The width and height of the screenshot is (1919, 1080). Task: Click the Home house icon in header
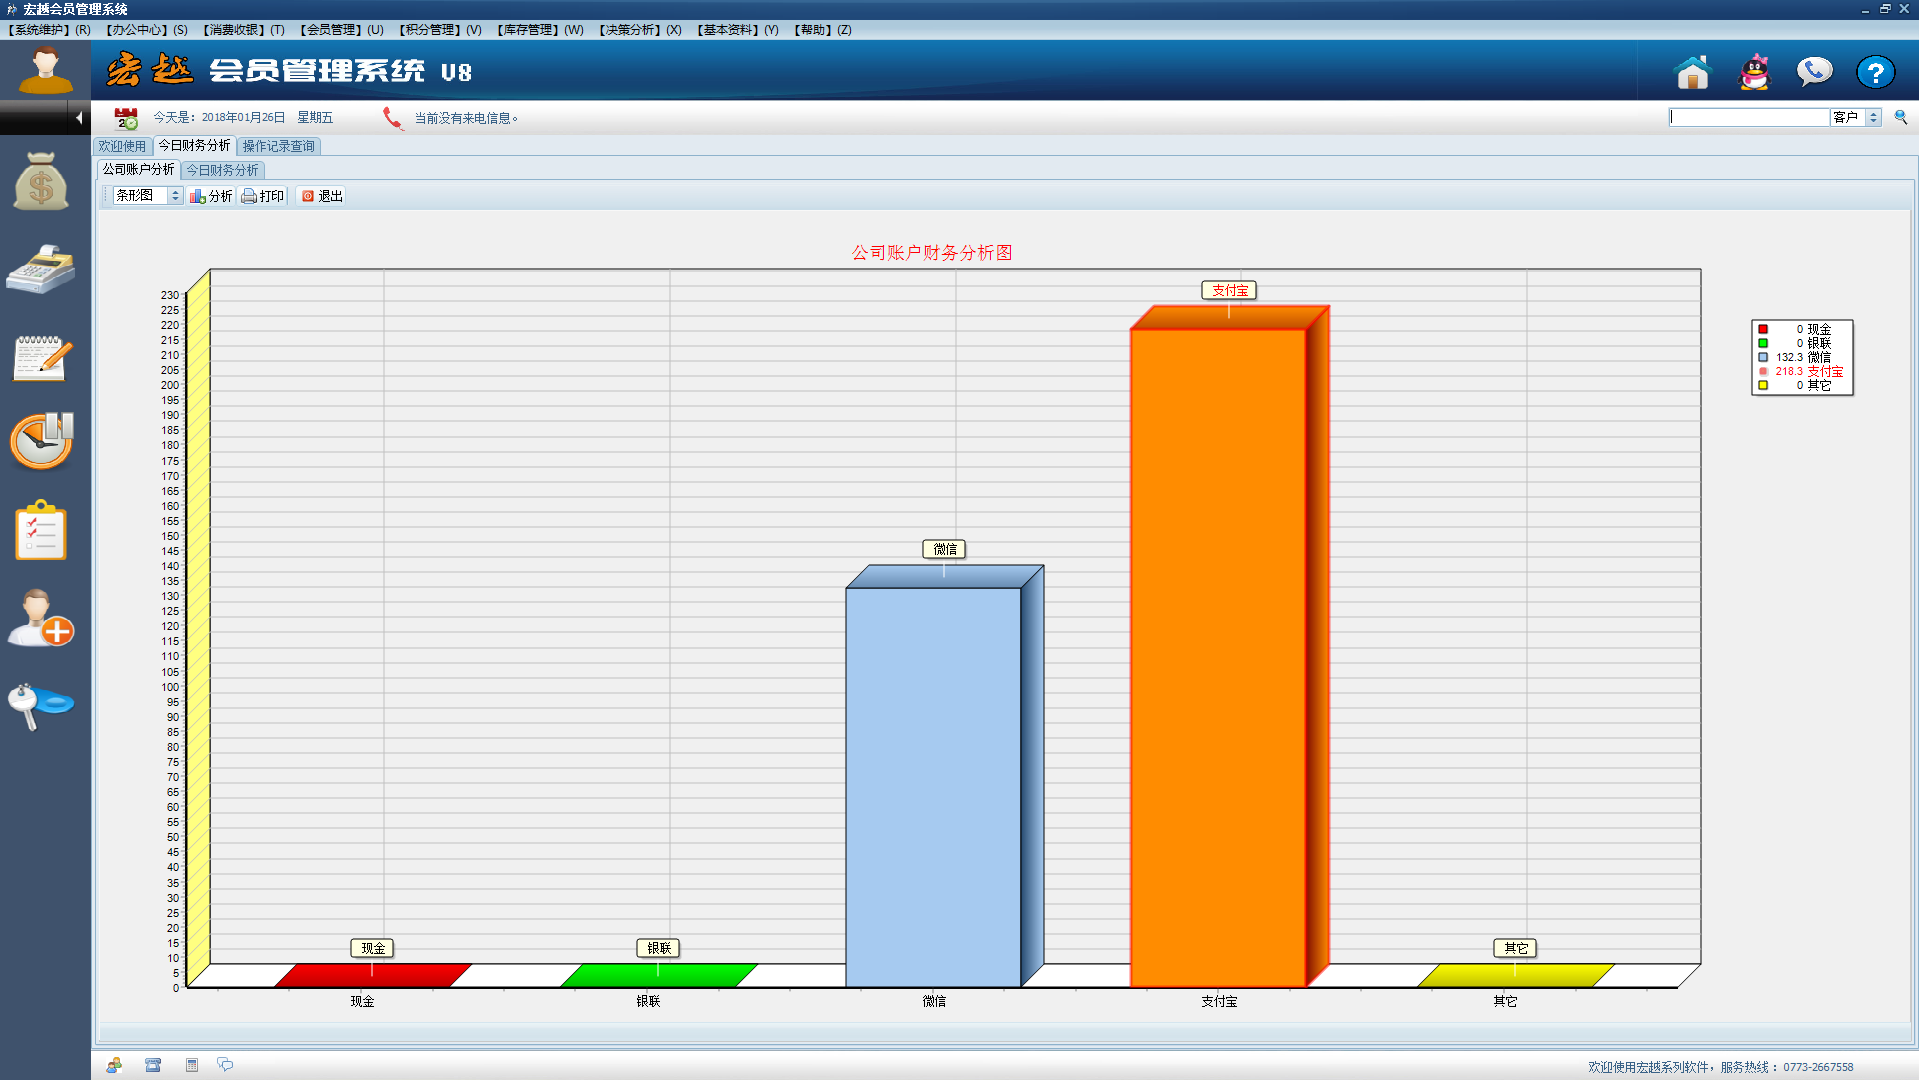pyautogui.click(x=1692, y=72)
